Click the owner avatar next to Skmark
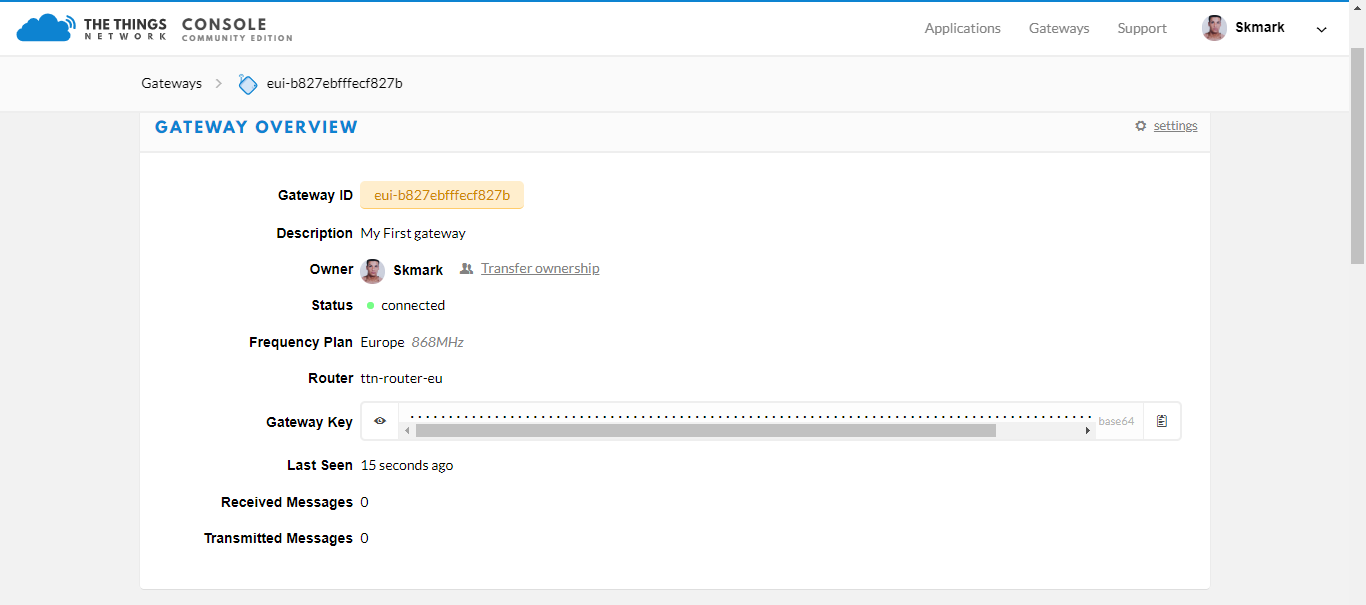 click(373, 271)
